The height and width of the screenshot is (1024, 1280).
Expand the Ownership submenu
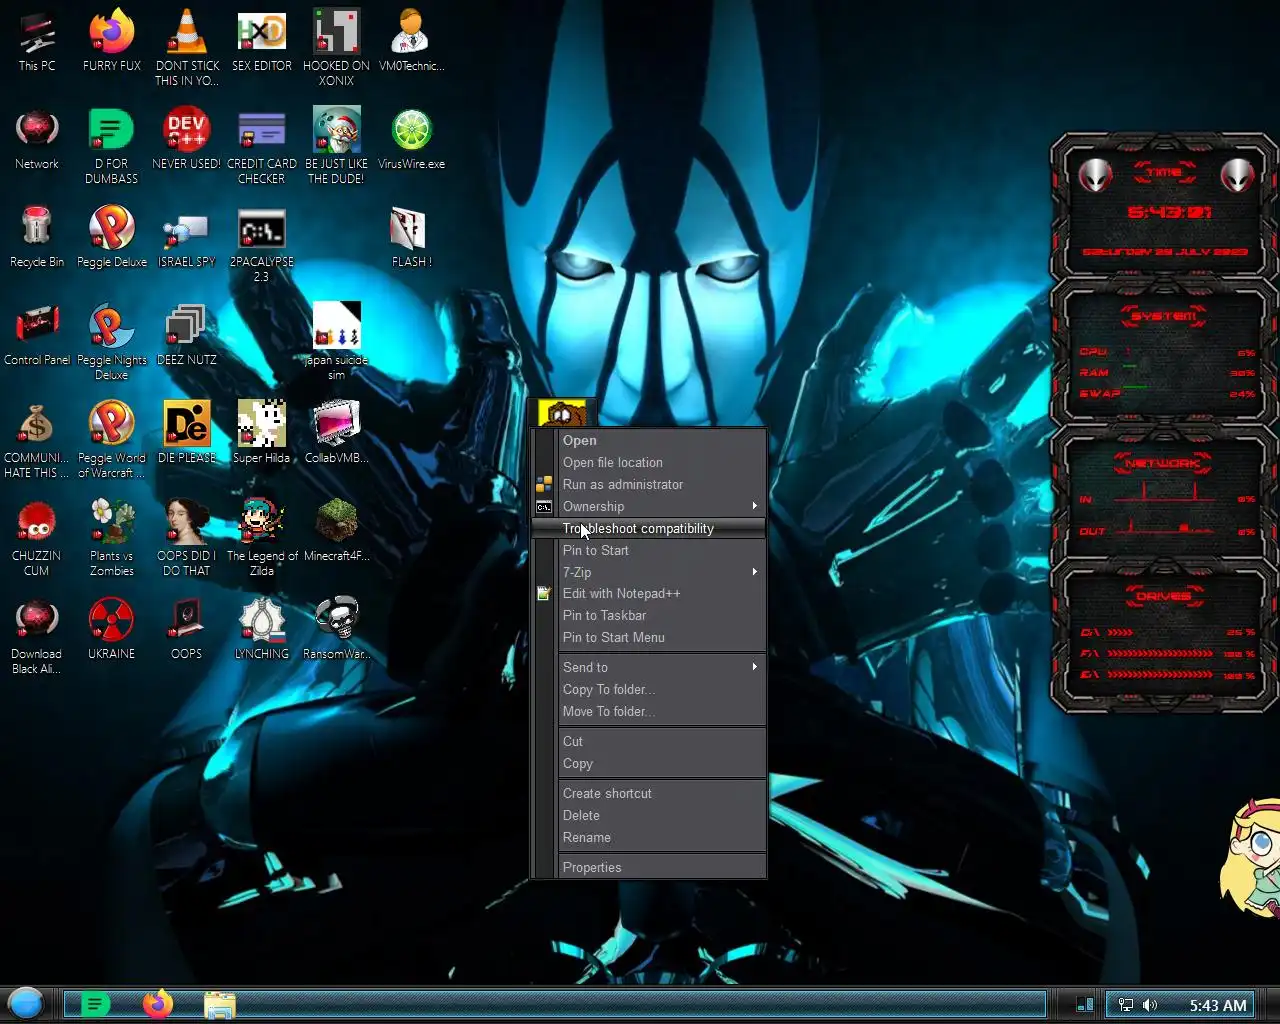click(649, 506)
